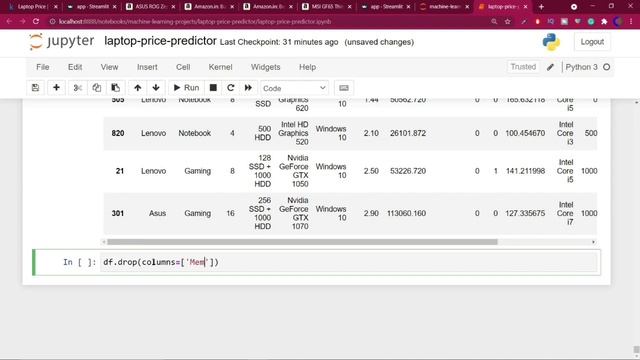This screenshot has height=360, width=640.
Task: Restart kernel and rerun all with the fast-forward icon
Action: 248,88
